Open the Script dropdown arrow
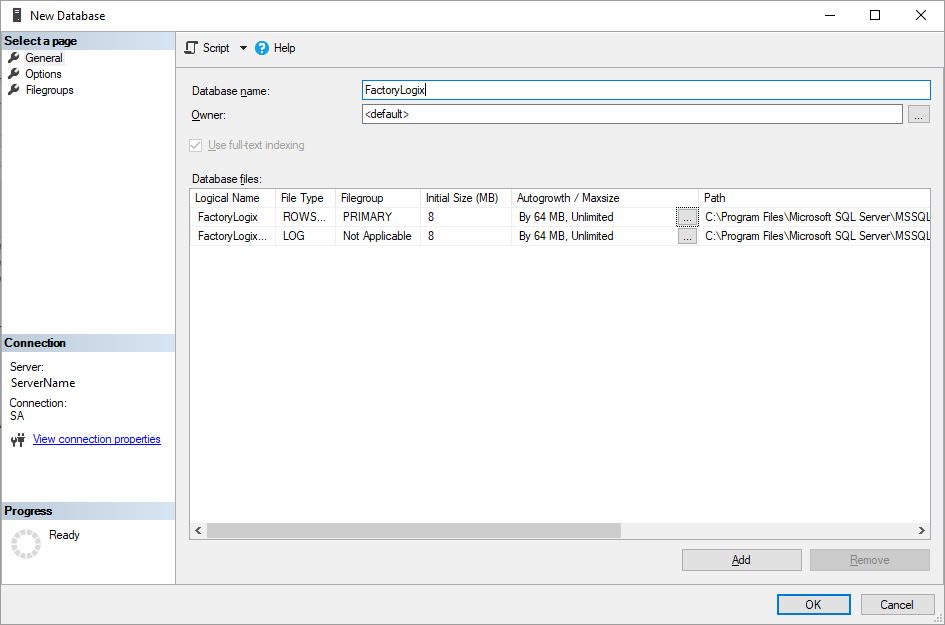The image size is (945, 625). point(241,47)
